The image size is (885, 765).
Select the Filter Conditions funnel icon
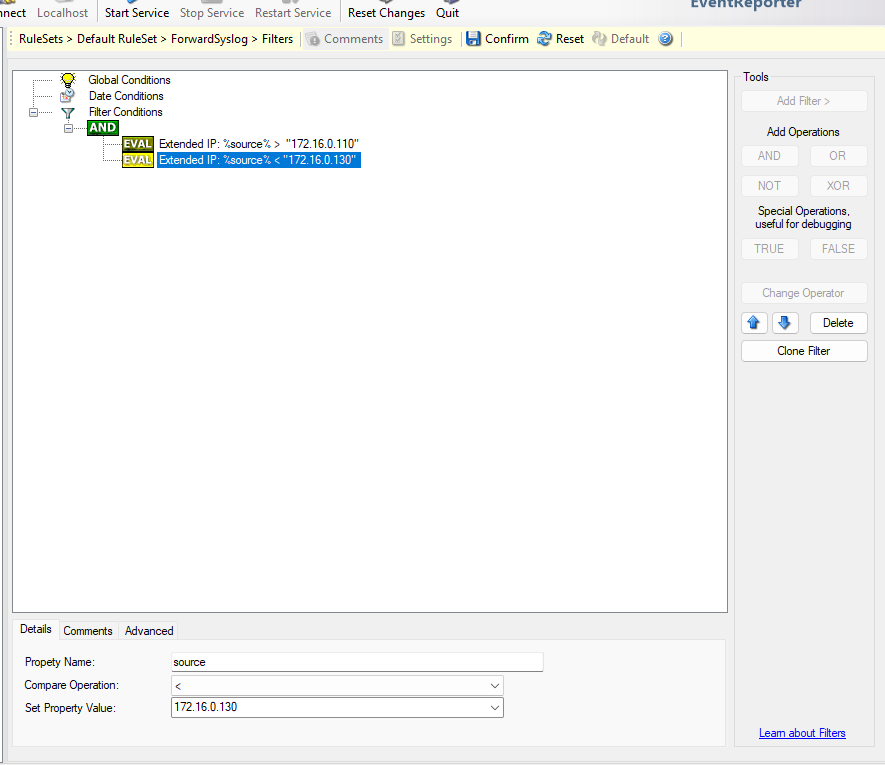[68, 112]
